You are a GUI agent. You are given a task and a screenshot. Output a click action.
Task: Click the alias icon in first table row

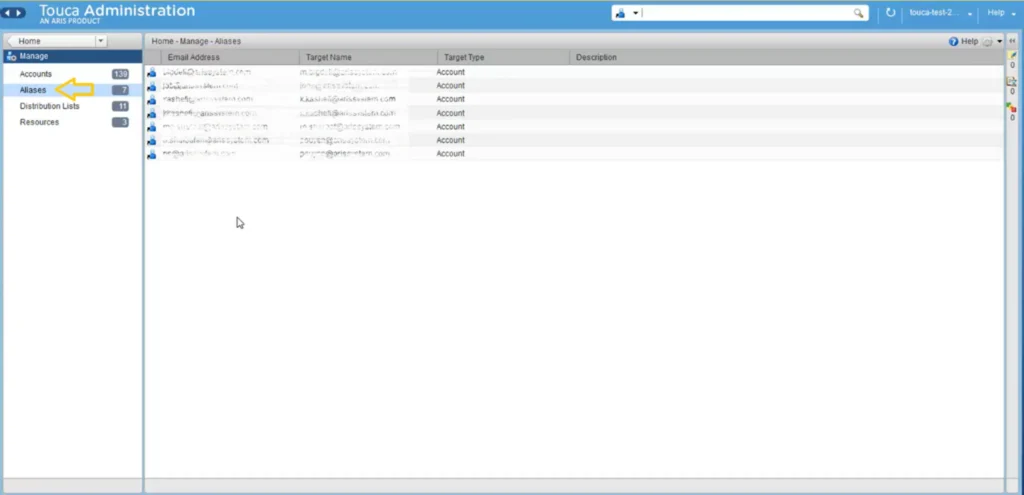coord(152,72)
